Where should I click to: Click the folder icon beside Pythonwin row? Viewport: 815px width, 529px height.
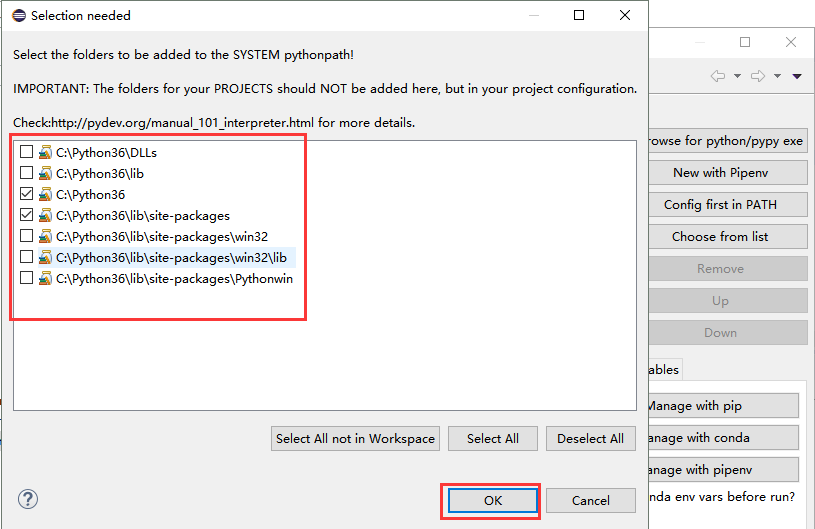pyautogui.click(x=45, y=279)
